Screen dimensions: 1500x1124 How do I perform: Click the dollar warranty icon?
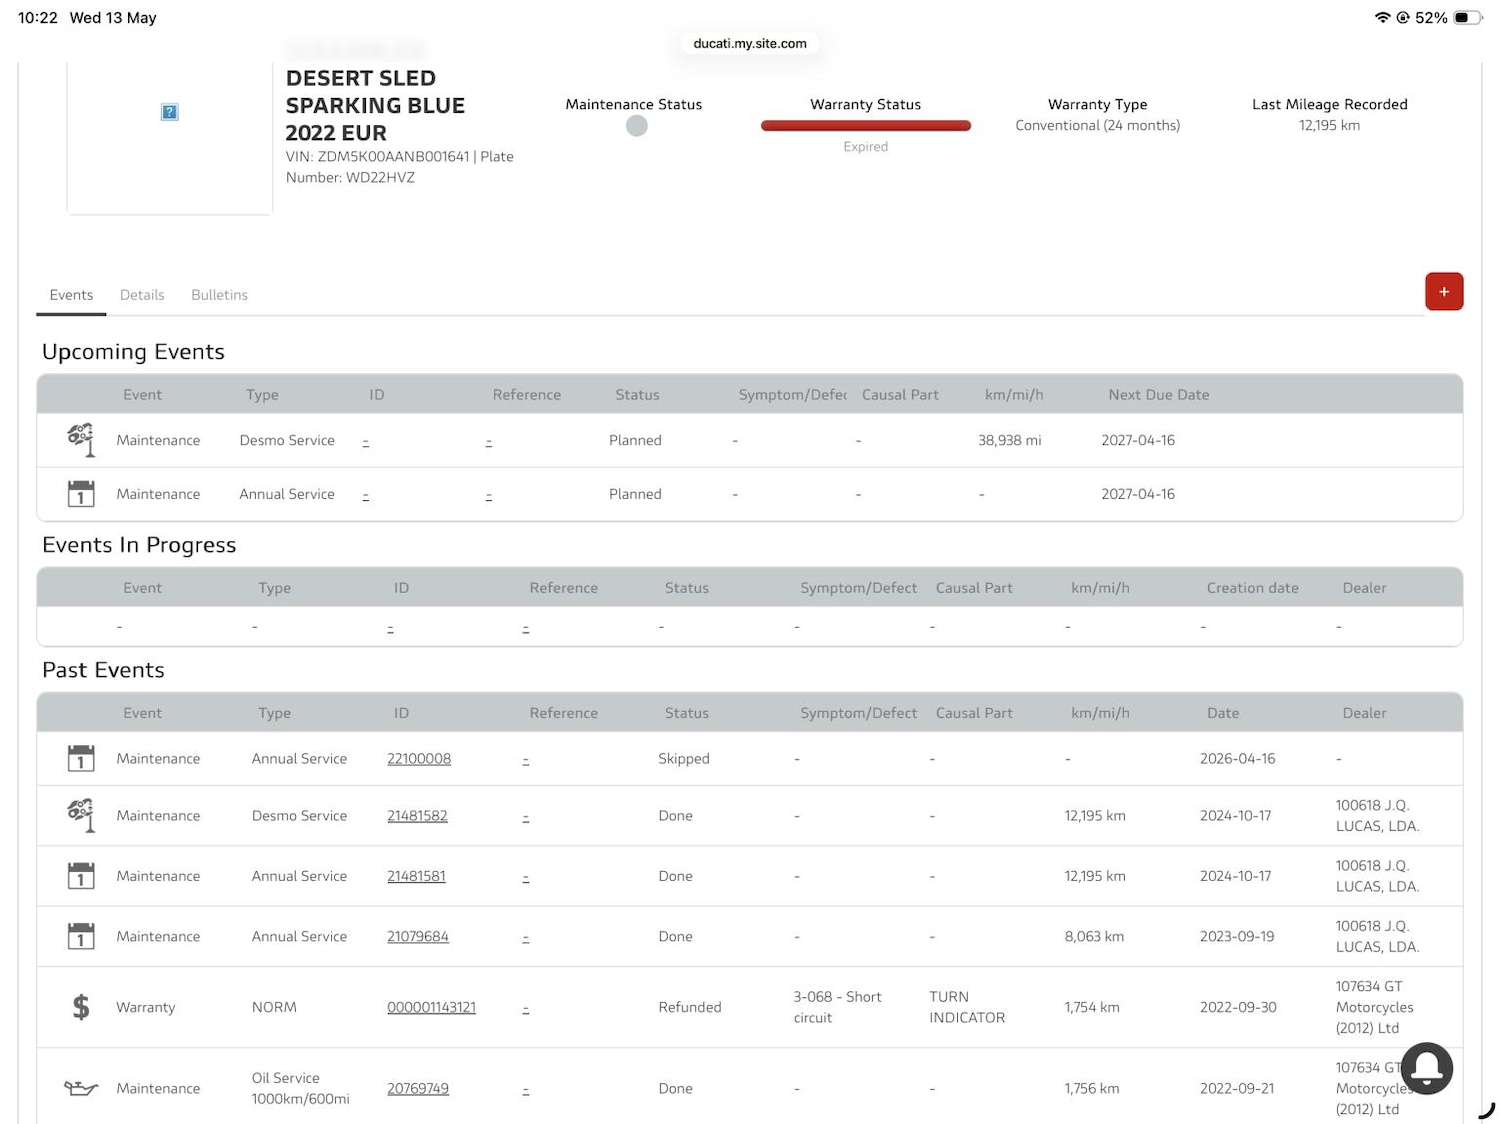pyautogui.click(x=81, y=1007)
